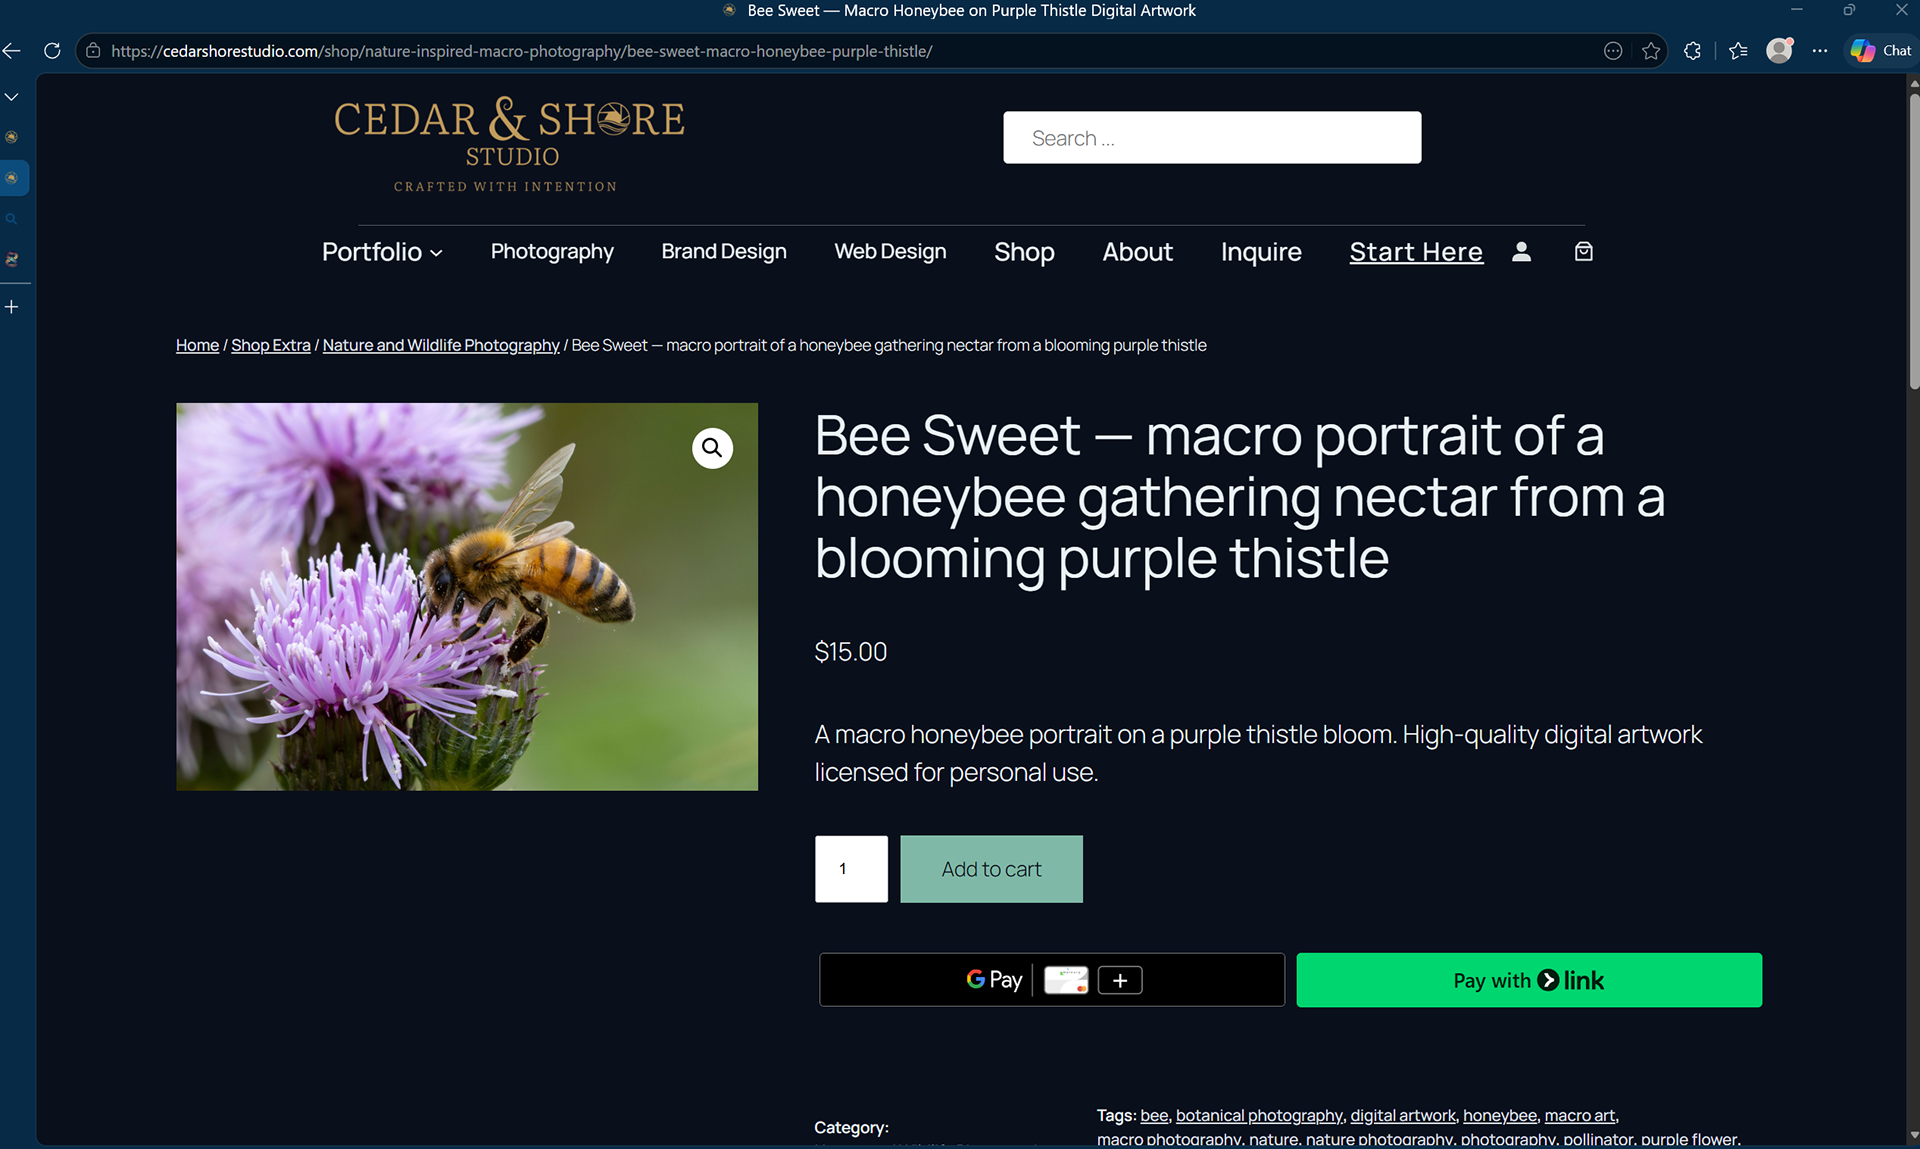The image size is (1920, 1149).
Task: Switch to the first tab in the vertical tab strip
Action: click(12, 137)
